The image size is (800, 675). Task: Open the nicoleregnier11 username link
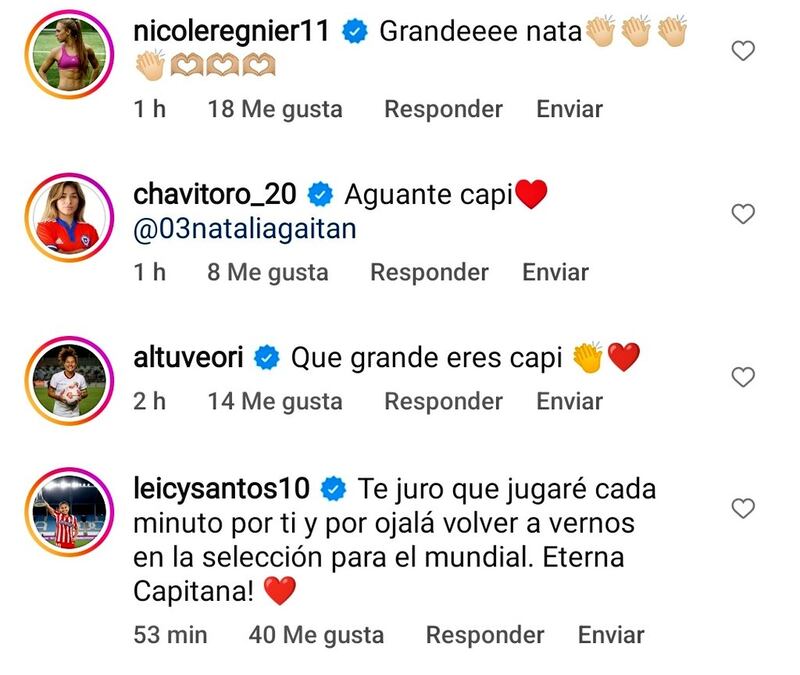[231, 31]
